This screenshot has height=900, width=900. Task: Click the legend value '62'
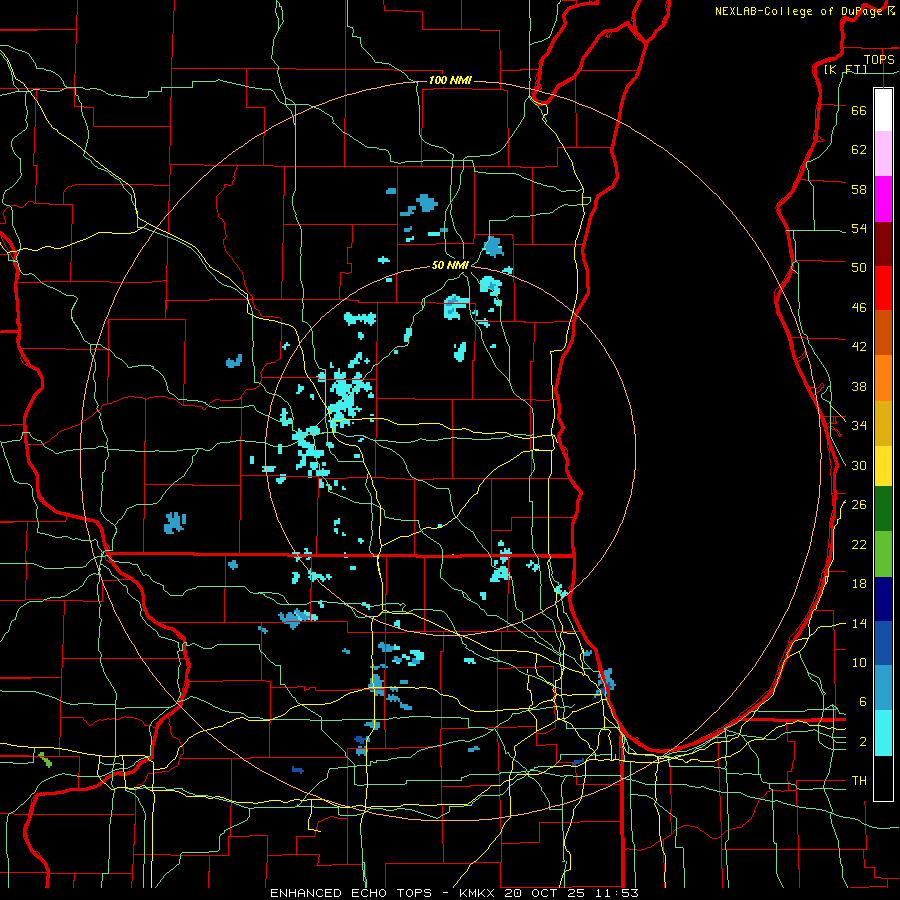[x=859, y=150]
